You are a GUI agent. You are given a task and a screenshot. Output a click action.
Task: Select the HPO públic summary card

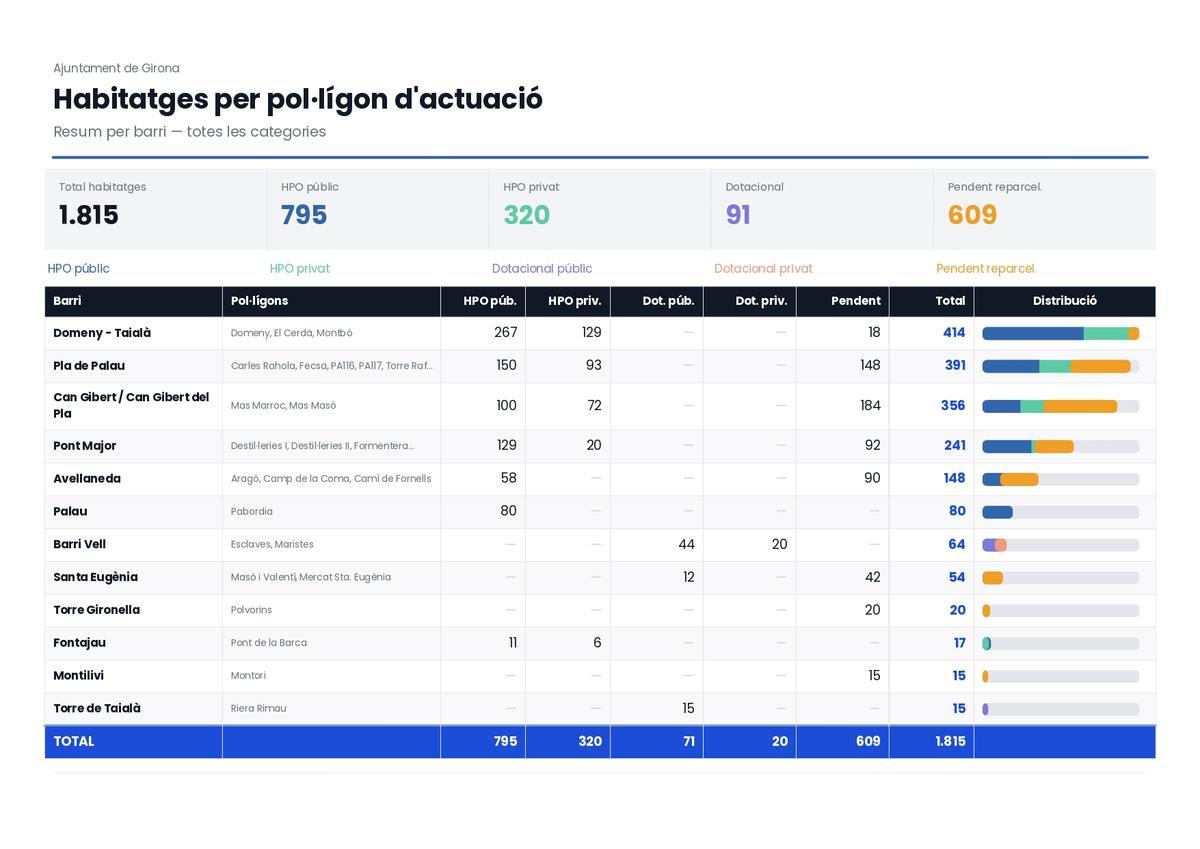tap(378, 209)
